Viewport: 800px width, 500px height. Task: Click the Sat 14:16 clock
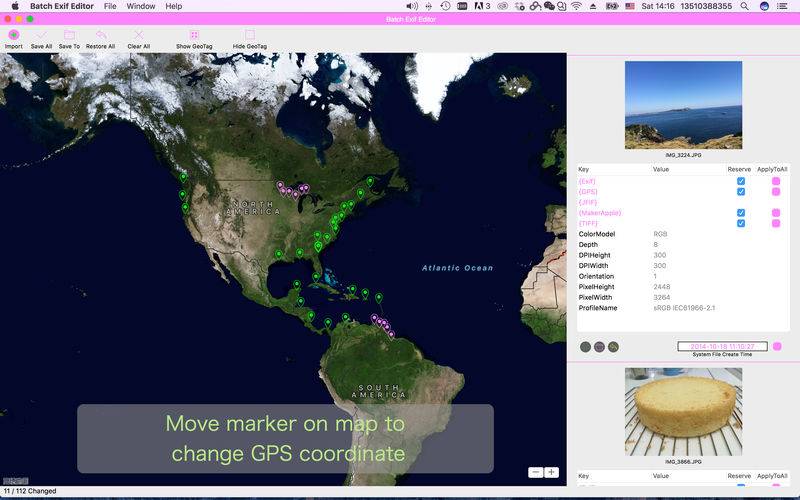coord(658,6)
